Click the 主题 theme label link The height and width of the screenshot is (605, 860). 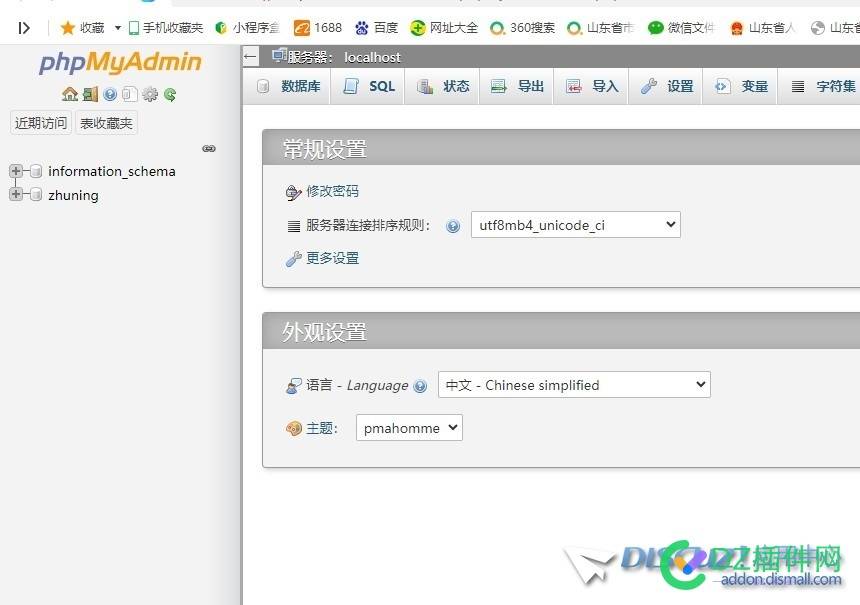pos(321,428)
